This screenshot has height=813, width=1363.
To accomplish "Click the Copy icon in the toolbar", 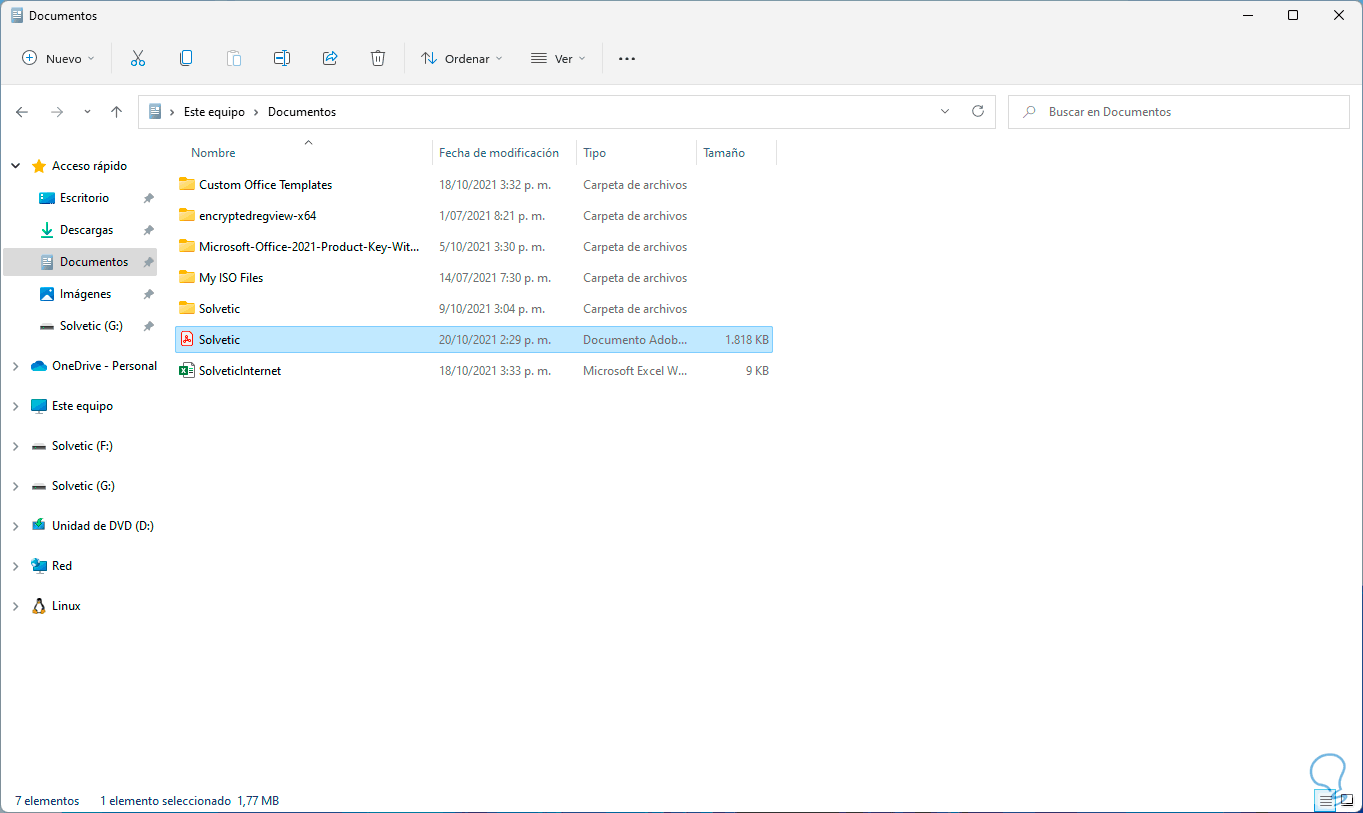I will [186, 59].
